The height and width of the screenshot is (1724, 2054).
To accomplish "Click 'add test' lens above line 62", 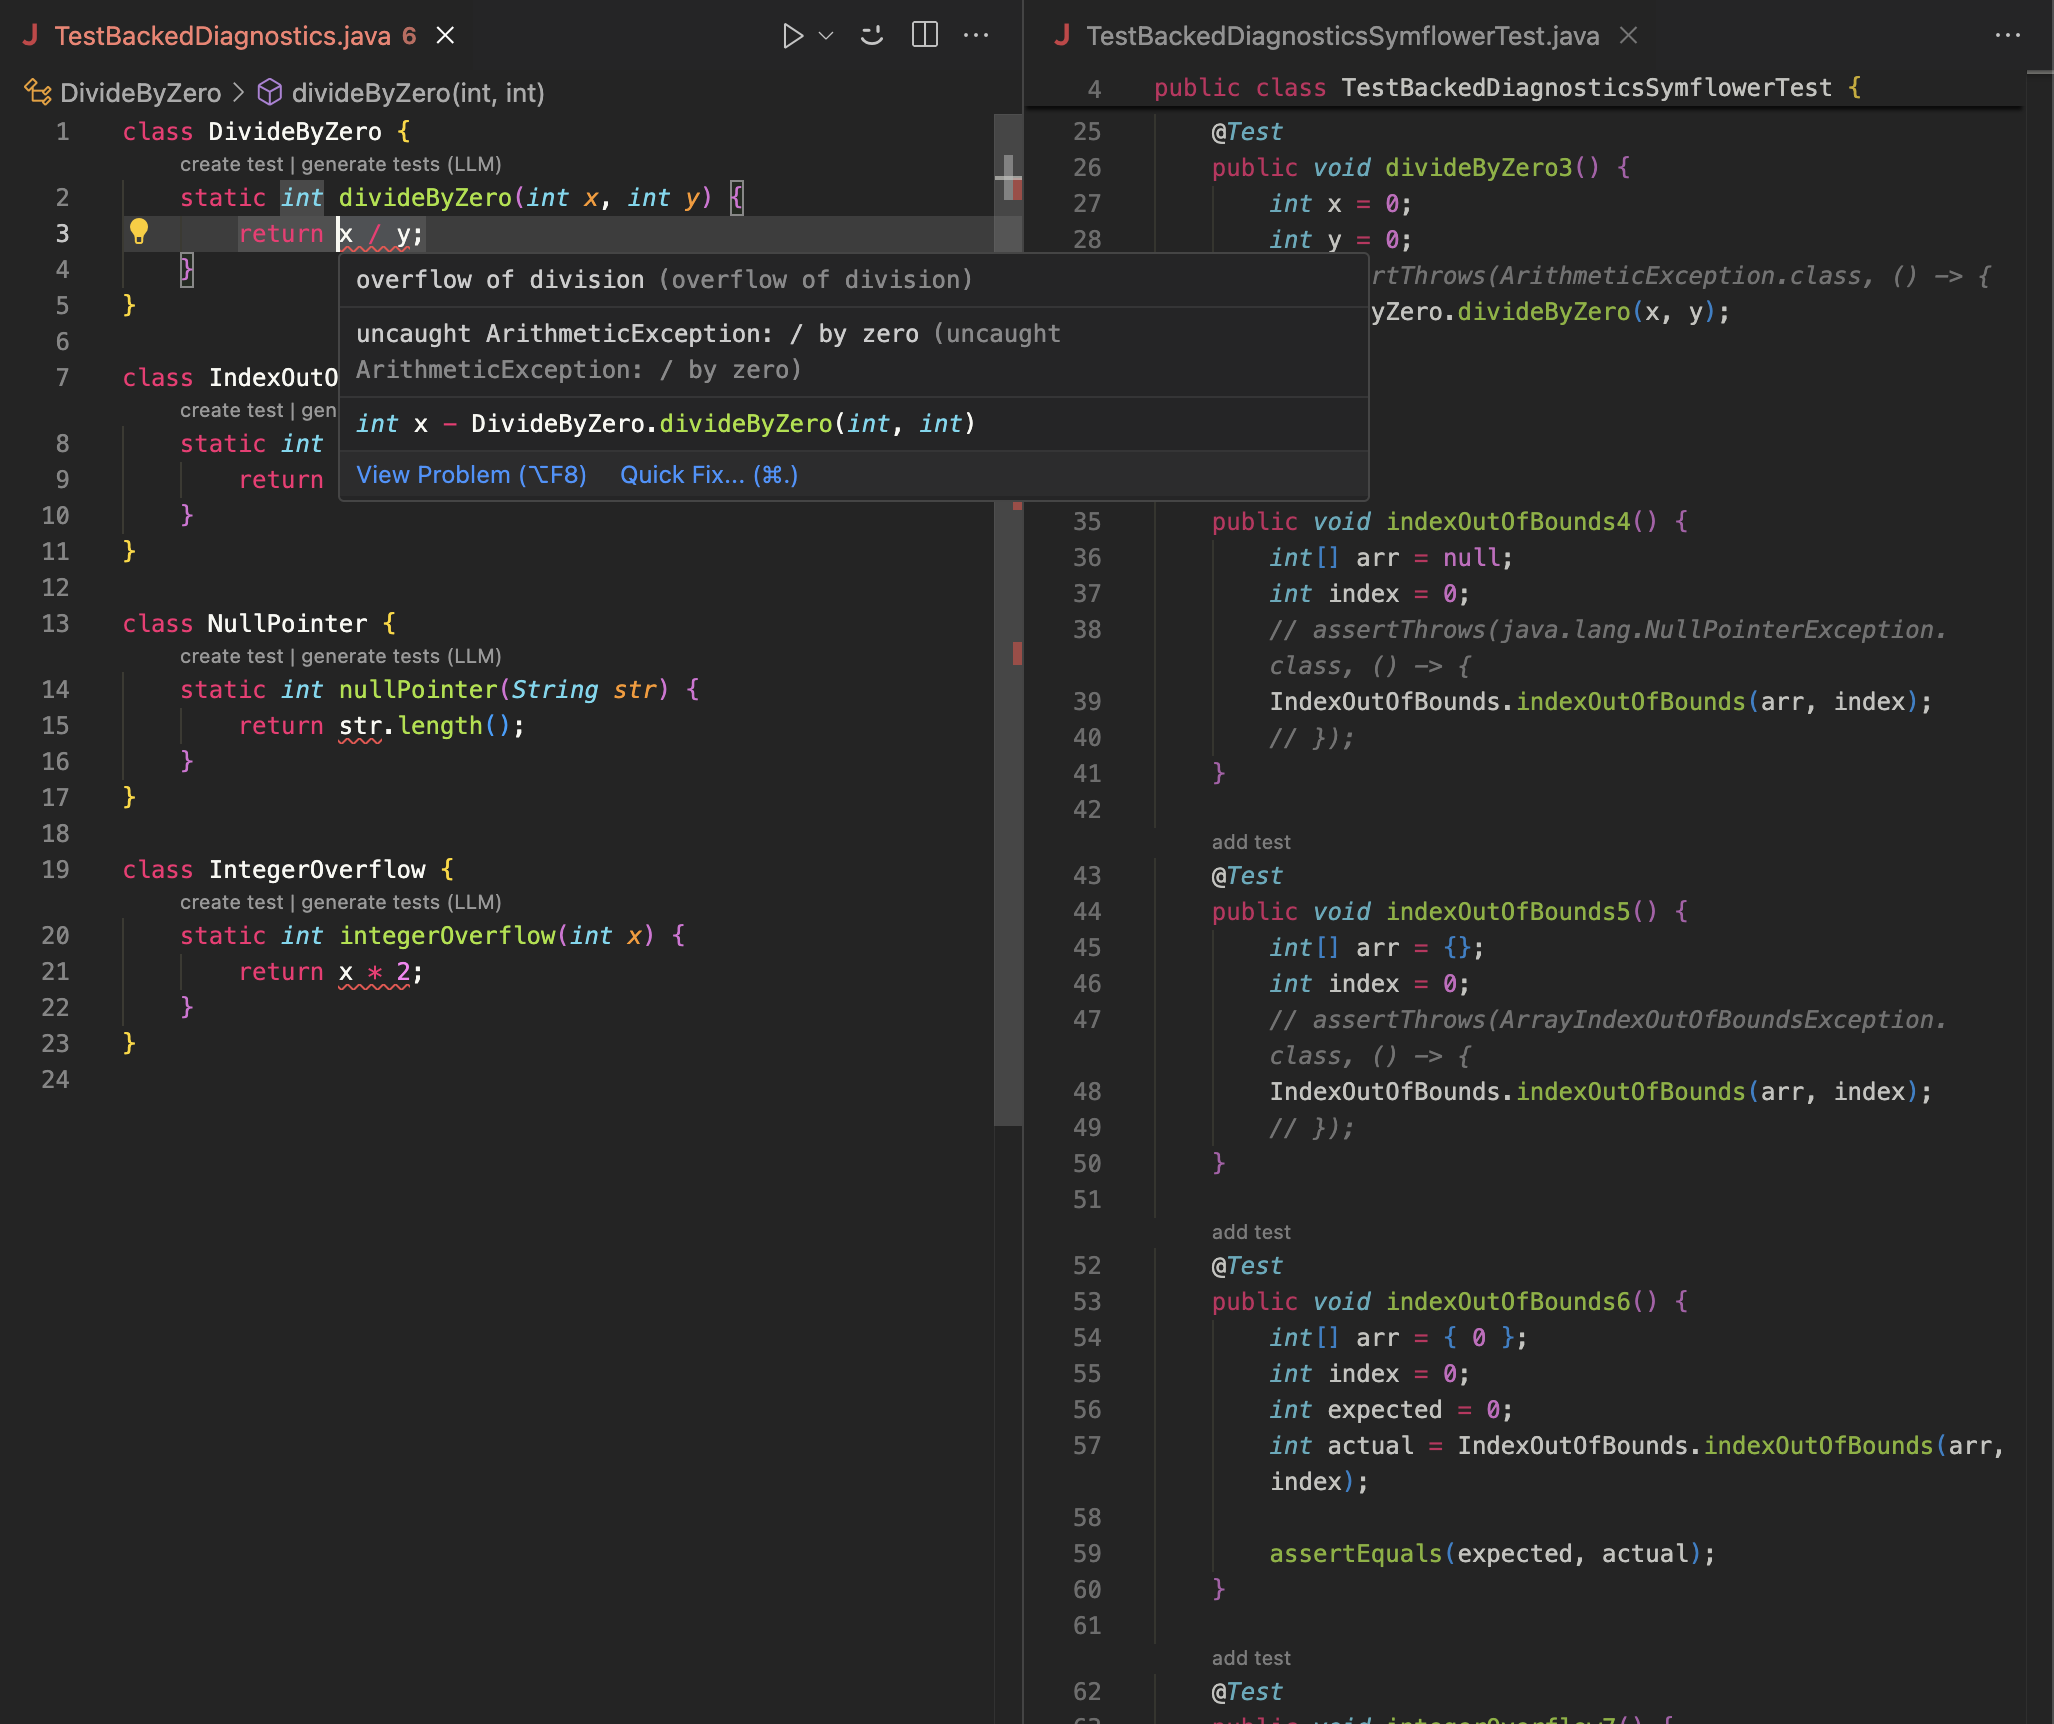I will pos(1251,1658).
